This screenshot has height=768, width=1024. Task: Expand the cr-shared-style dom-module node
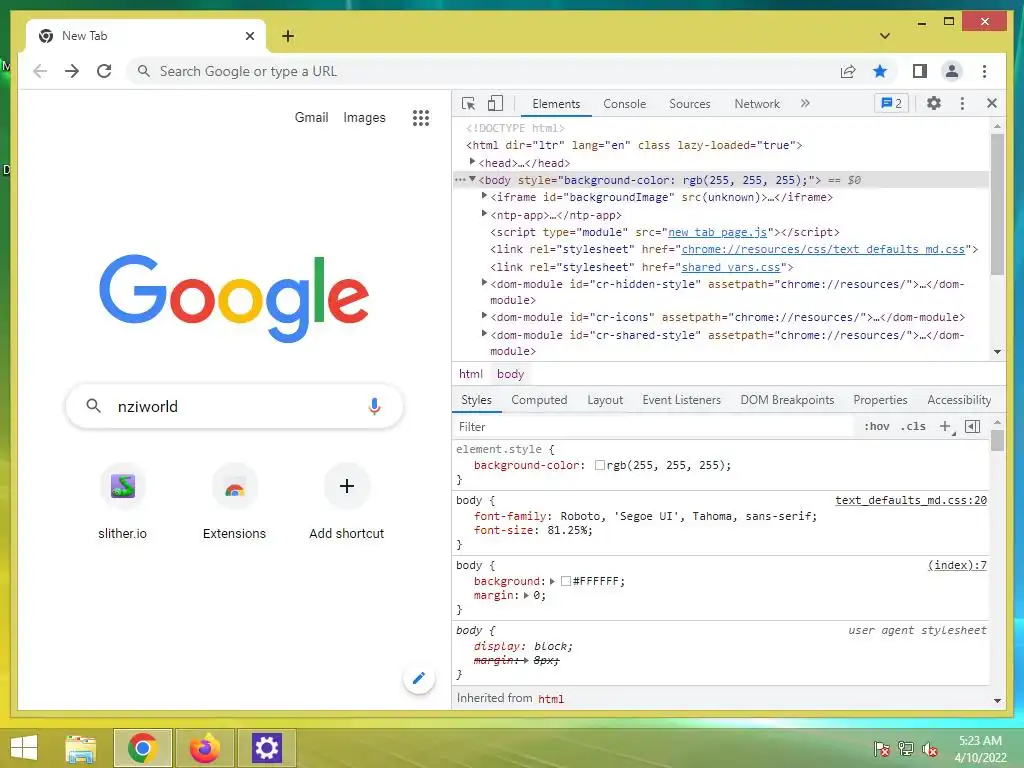(x=484, y=333)
